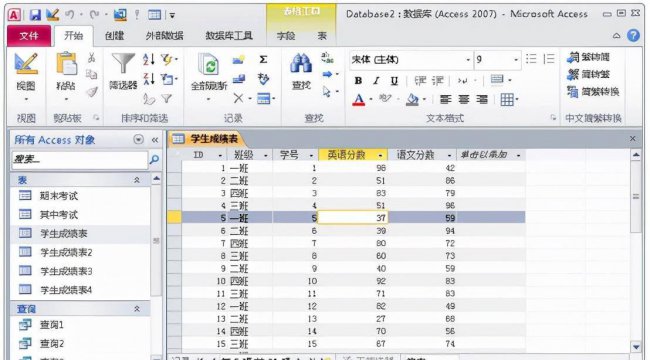Toggle Bold formatting
This screenshot has height=360, width=650.
(359, 81)
